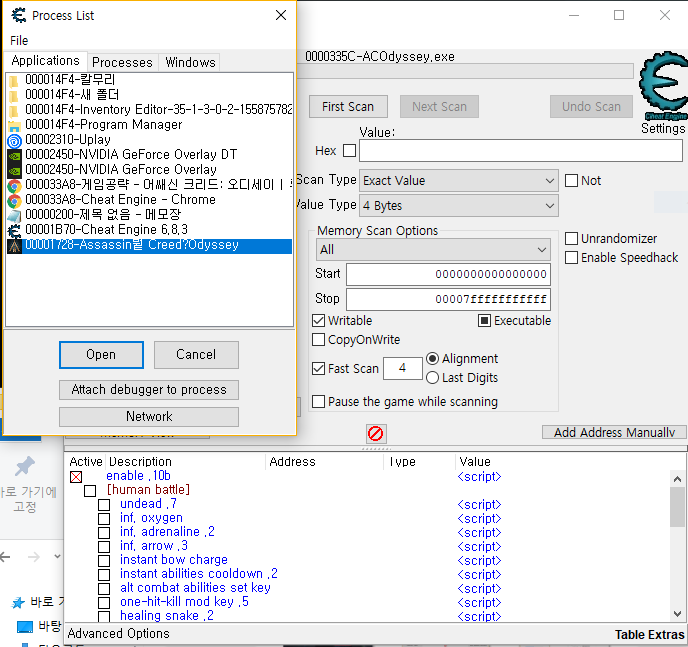
Task: Click the Cancel button
Action: 196,355
